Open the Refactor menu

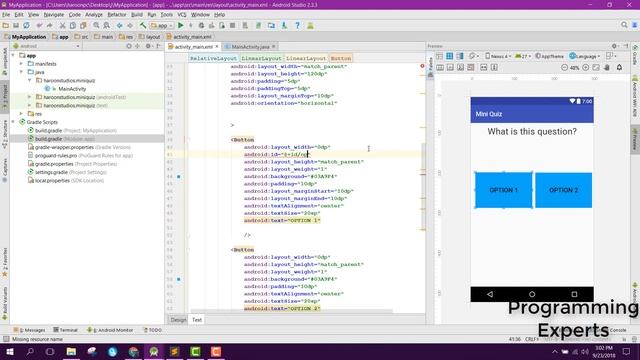pyautogui.click(x=117, y=15)
